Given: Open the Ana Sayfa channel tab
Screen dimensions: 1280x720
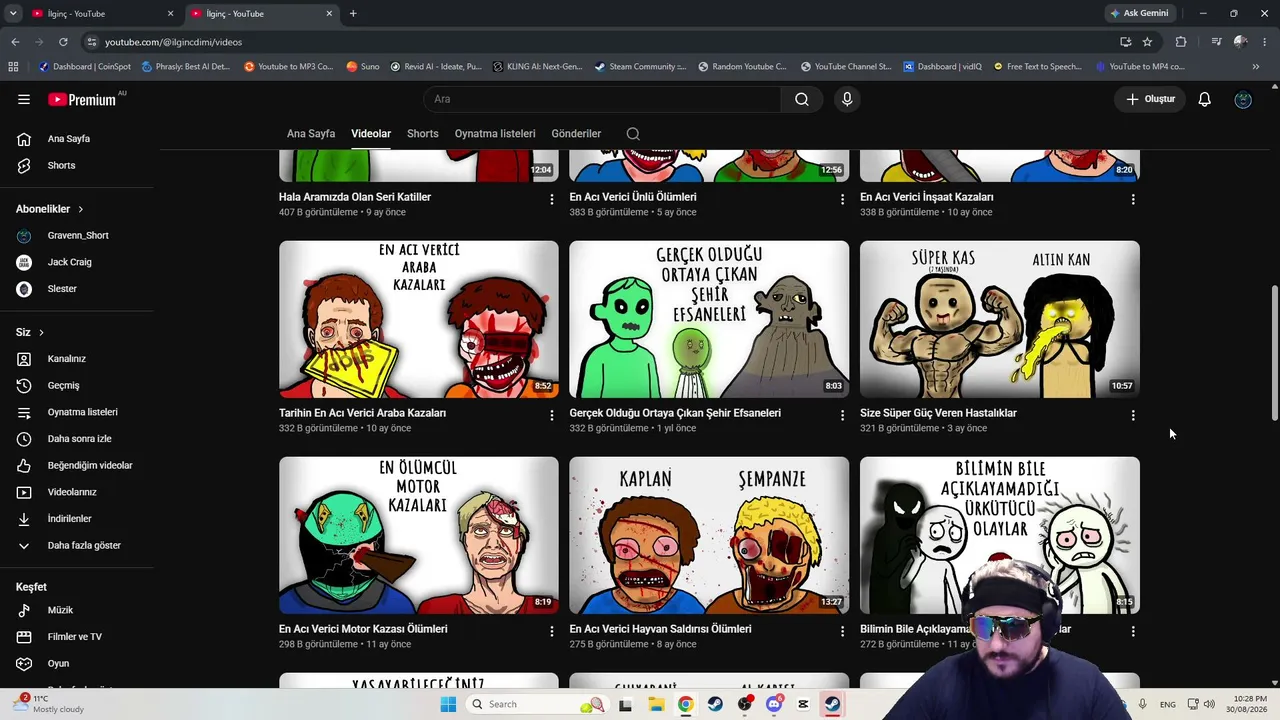Looking at the screenshot, I should tap(311, 134).
